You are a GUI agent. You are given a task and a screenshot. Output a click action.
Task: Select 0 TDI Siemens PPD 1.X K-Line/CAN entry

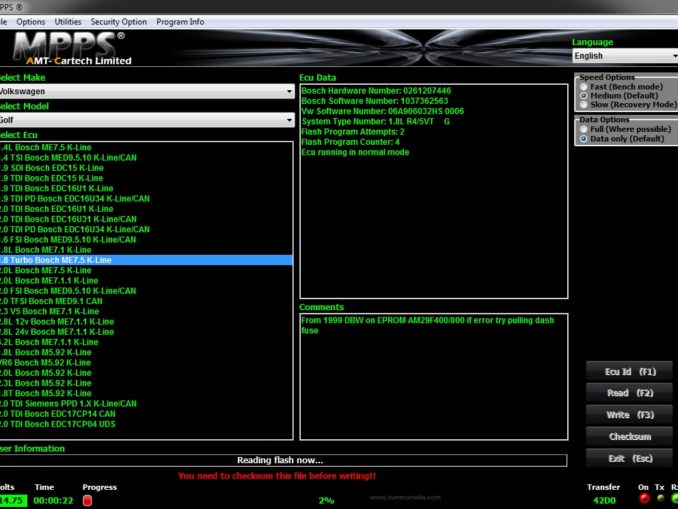coord(146,403)
